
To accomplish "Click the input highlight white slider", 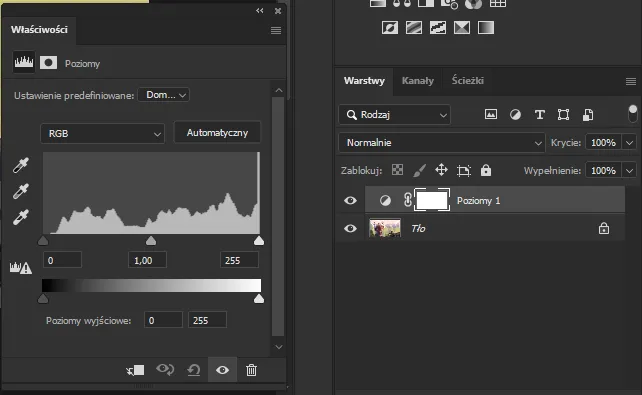I will (259, 240).
